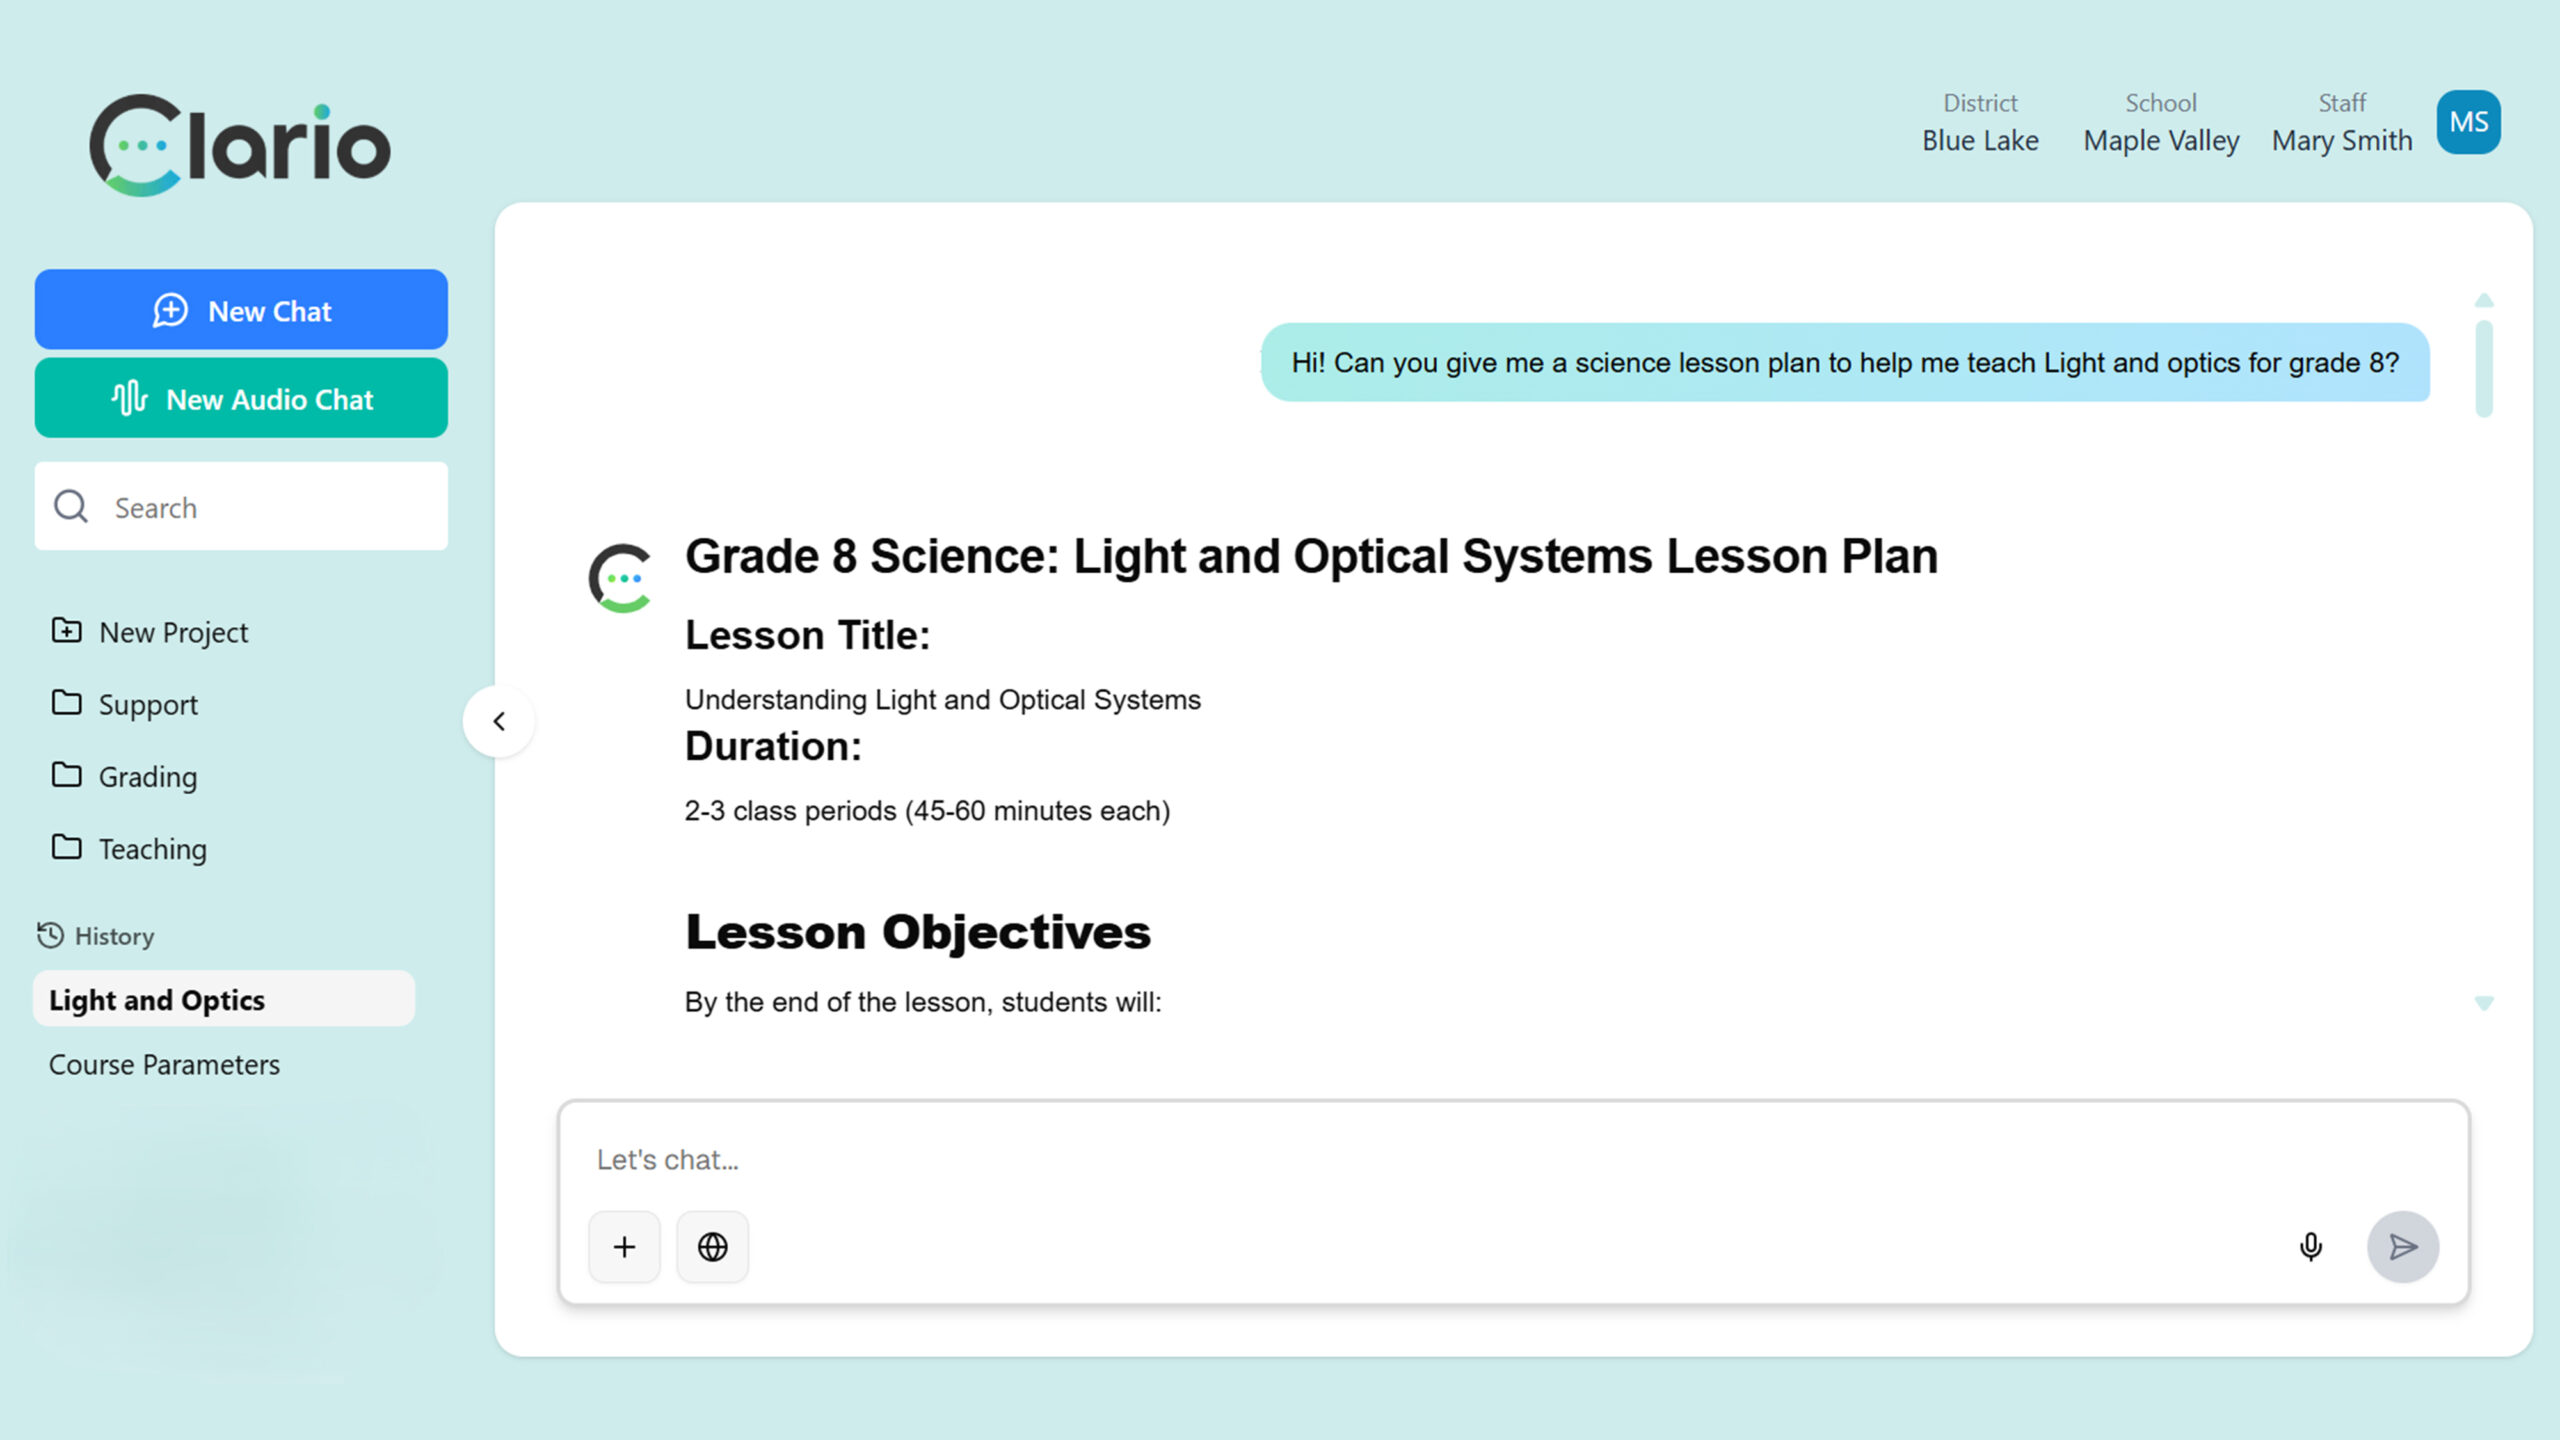Click the History clock icon
Viewport: 2560px width, 1440px height.
[50, 935]
